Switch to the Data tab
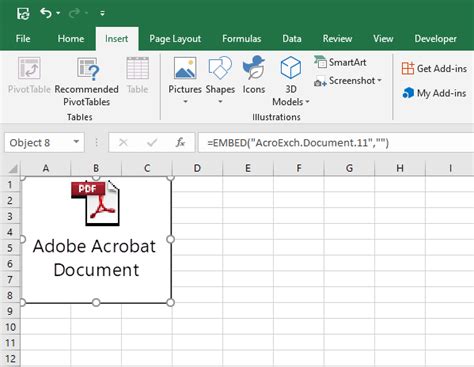 (x=292, y=39)
